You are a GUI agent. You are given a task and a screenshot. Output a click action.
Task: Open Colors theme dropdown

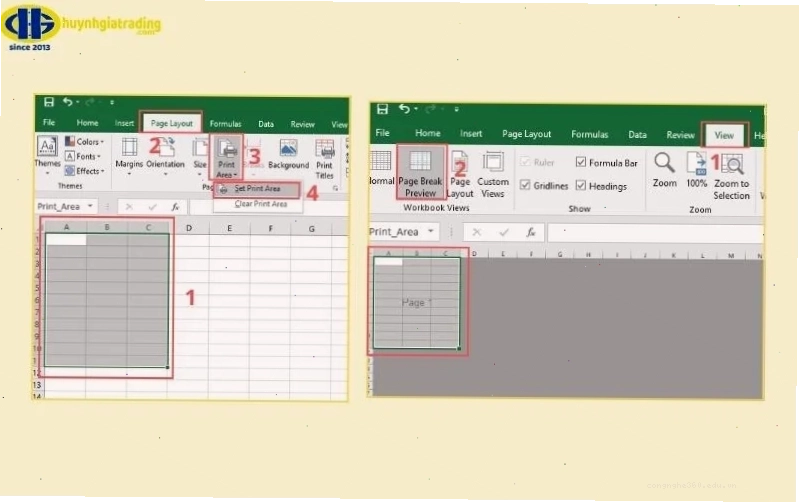coord(85,142)
